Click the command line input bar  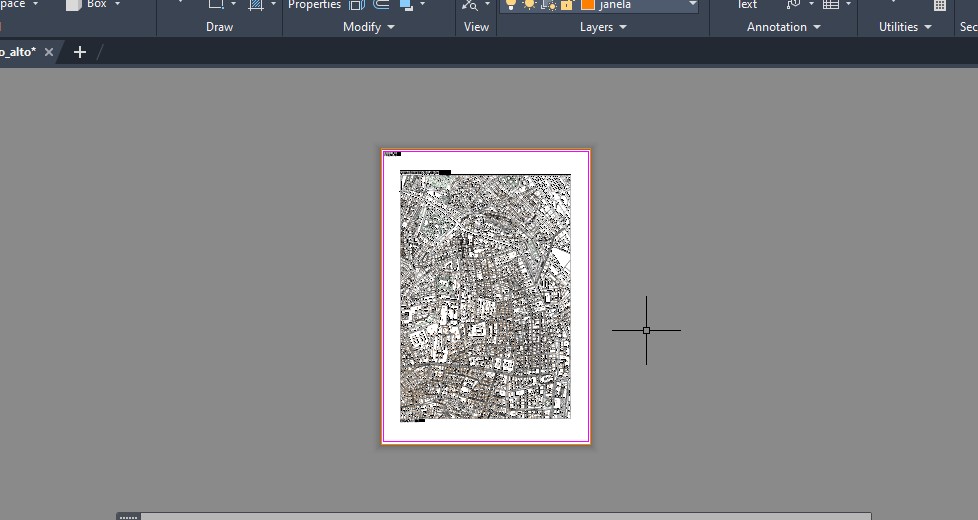click(505, 517)
